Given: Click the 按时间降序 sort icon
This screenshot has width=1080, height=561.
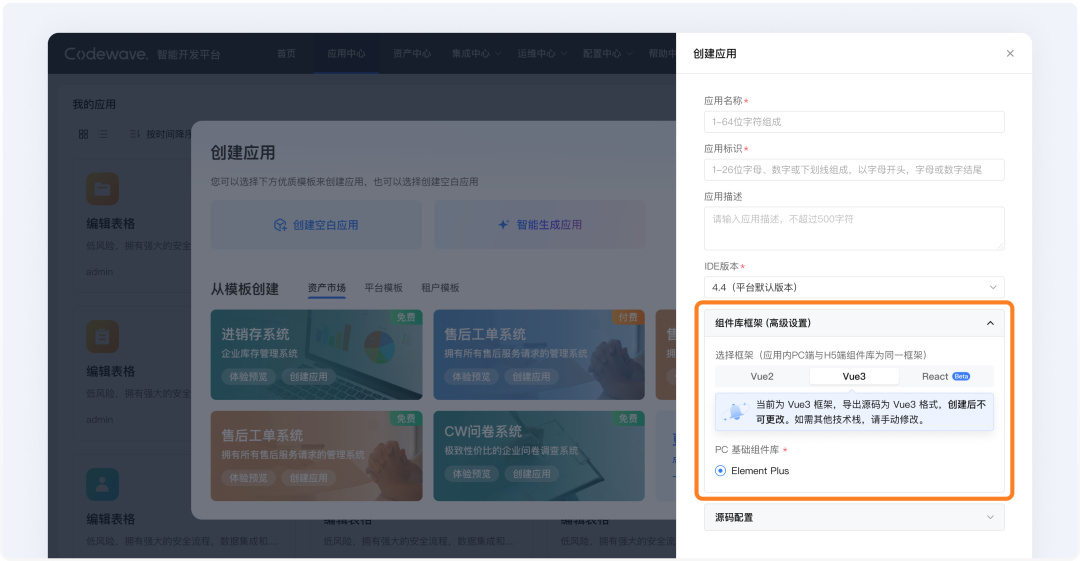Looking at the screenshot, I should (134, 133).
